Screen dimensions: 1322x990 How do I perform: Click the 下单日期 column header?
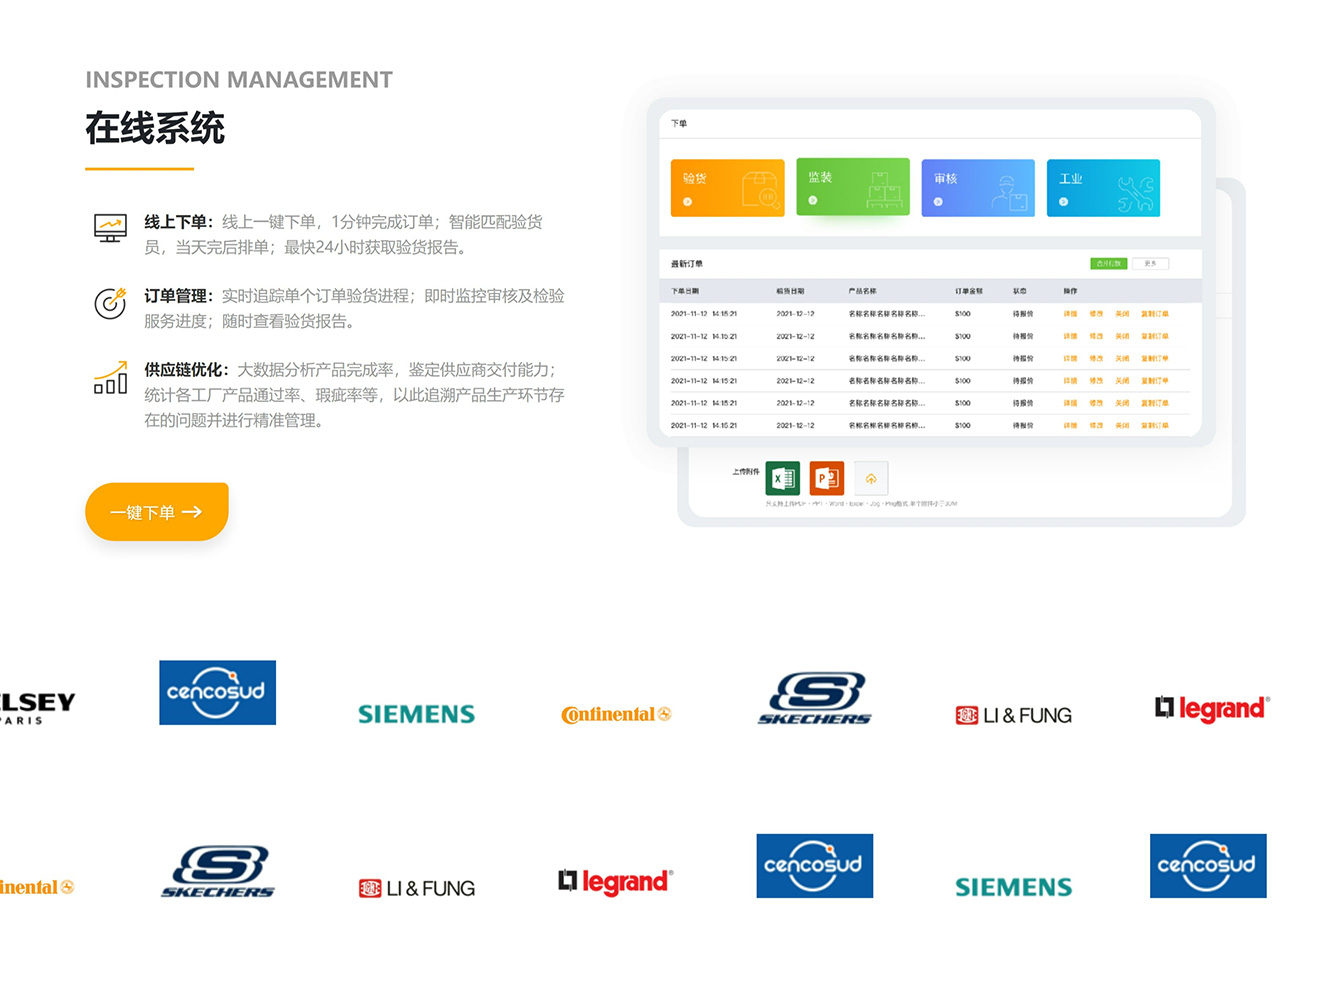click(685, 291)
